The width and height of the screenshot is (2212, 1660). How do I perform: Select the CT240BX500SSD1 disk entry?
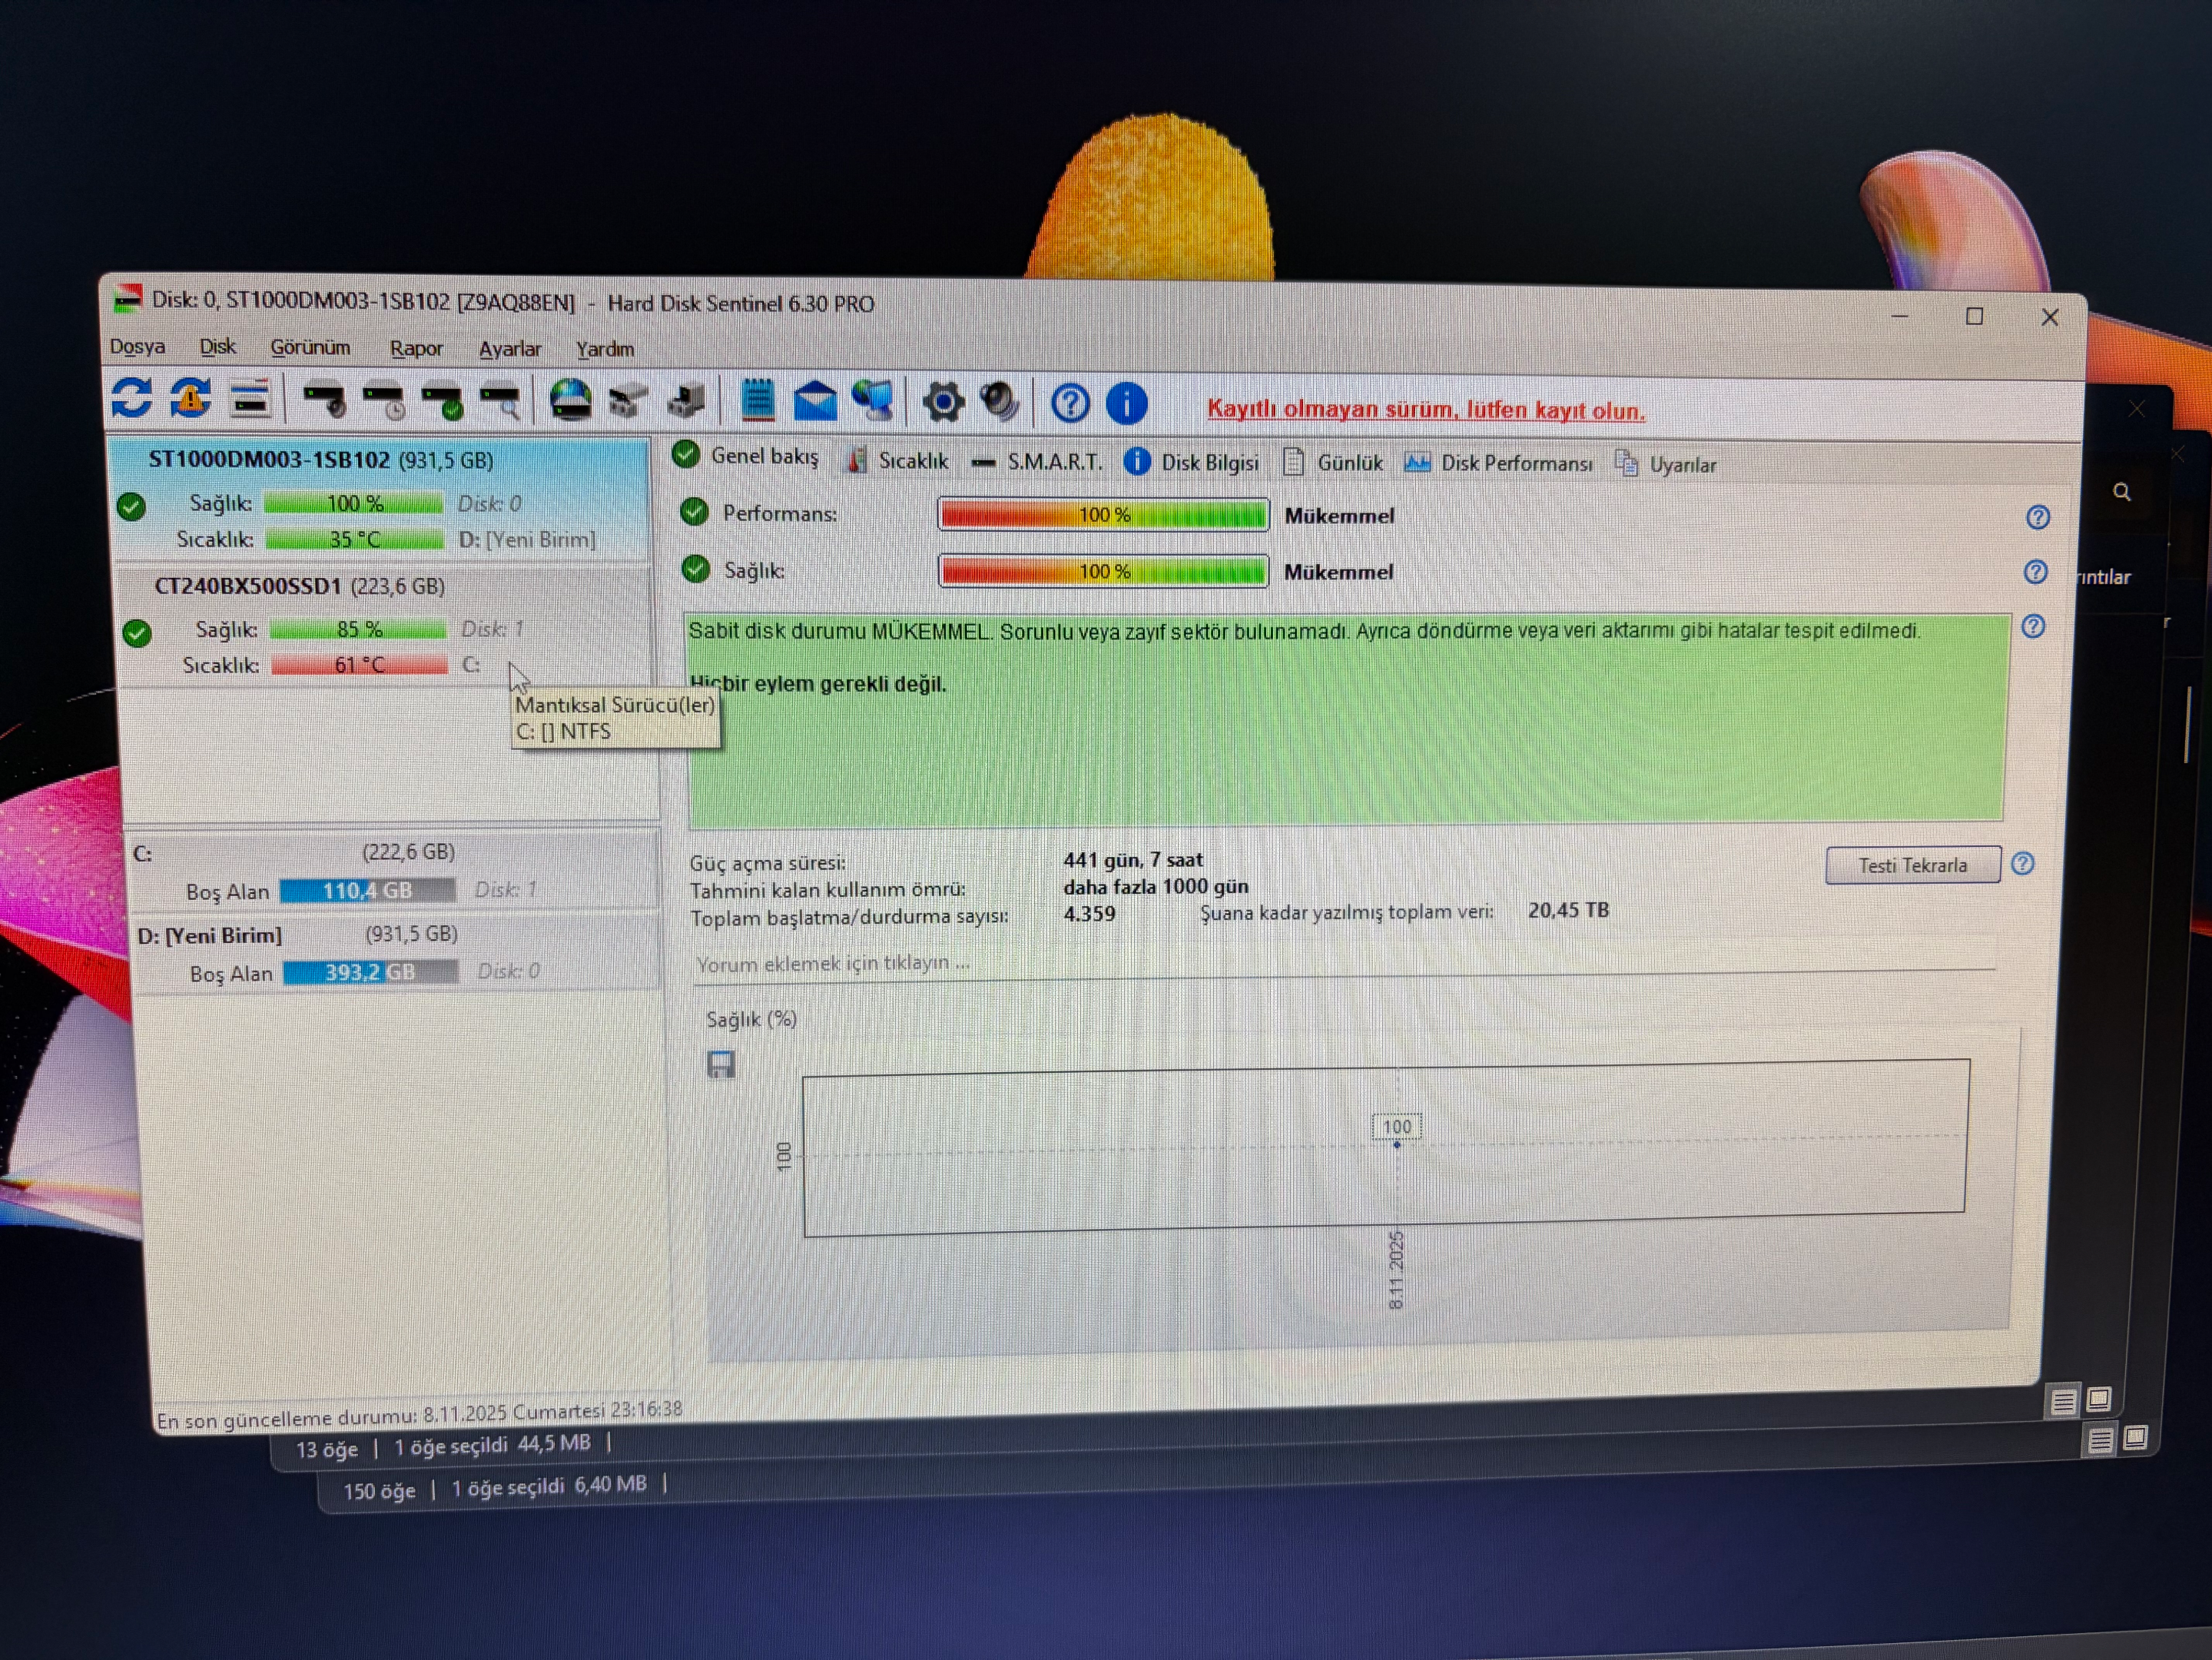pos(385,626)
